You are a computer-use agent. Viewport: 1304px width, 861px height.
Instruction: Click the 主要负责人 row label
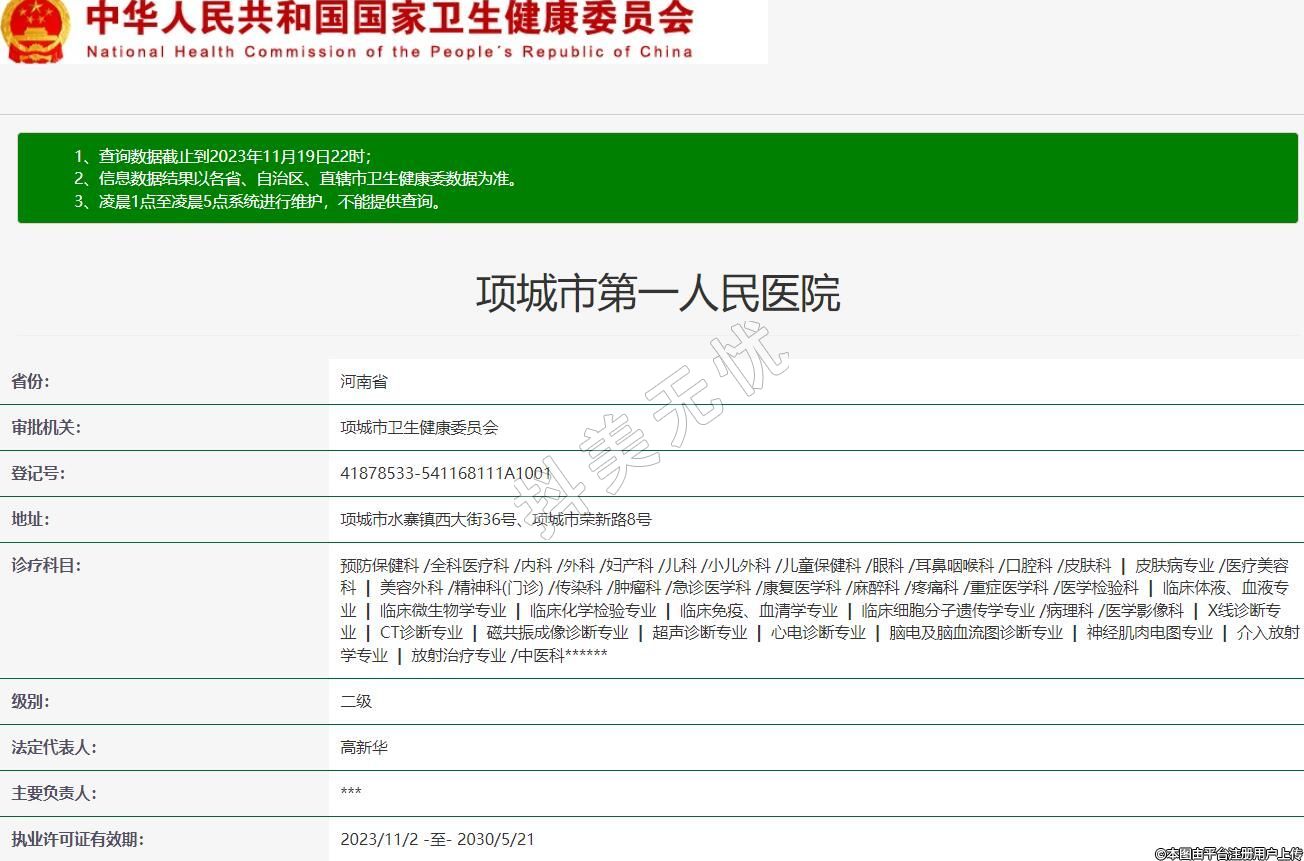(x=54, y=793)
